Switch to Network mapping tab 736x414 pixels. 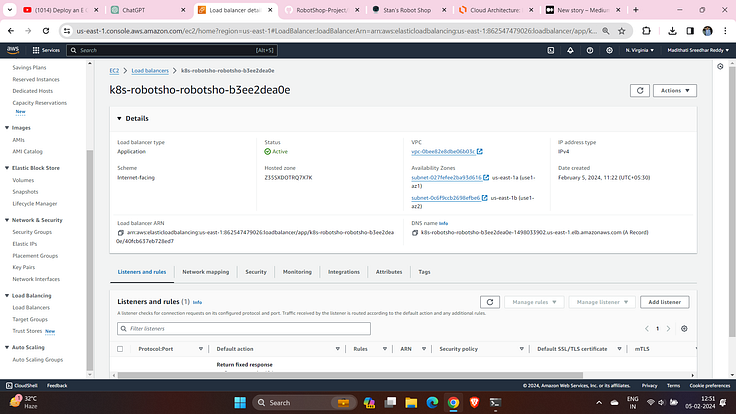(x=206, y=272)
